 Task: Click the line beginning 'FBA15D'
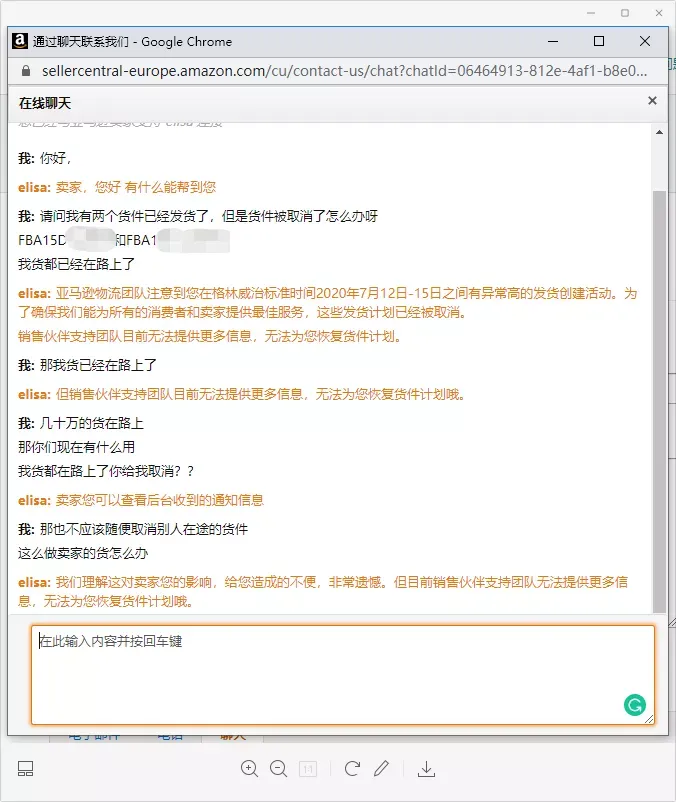[x=124, y=240]
